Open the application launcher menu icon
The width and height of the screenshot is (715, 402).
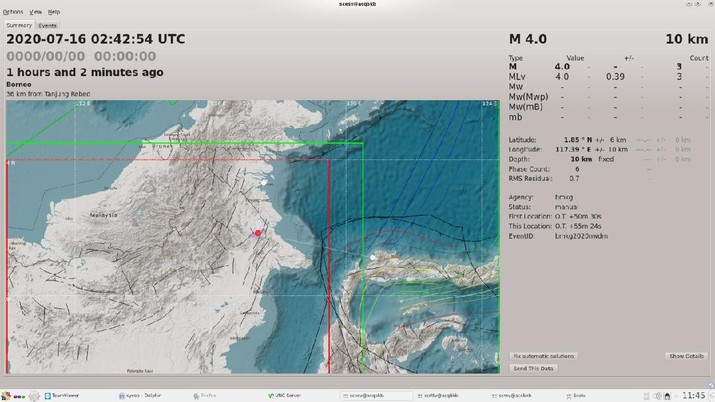7,395
